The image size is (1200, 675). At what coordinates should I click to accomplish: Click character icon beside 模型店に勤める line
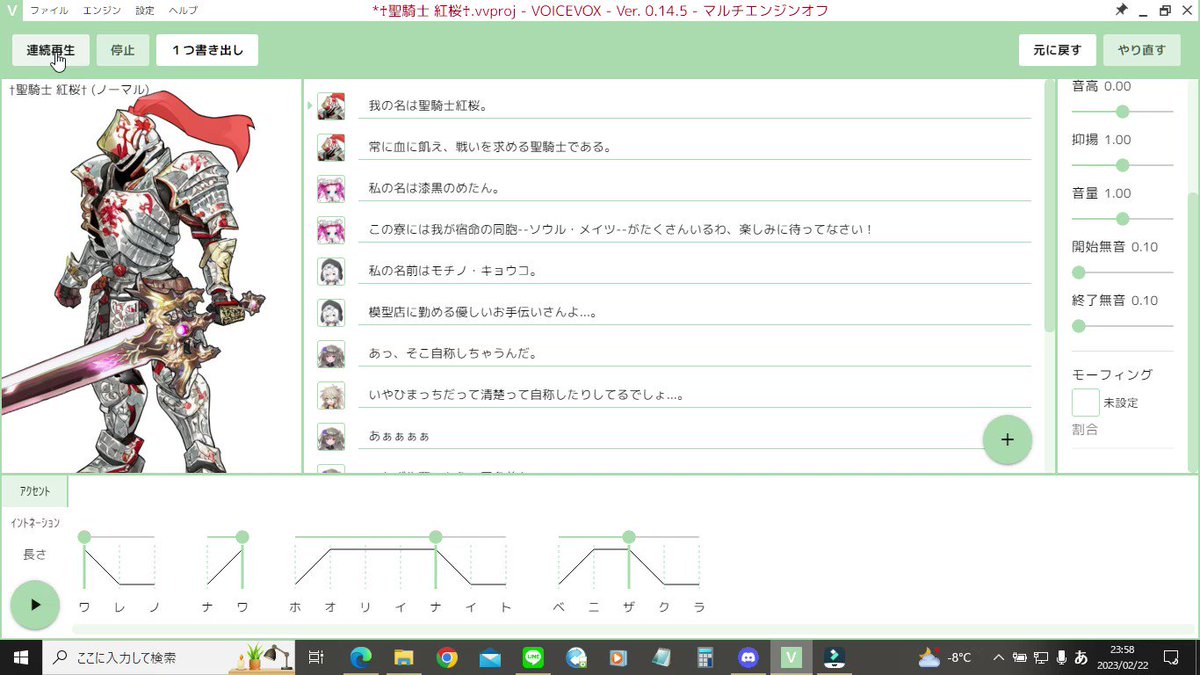(x=331, y=313)
